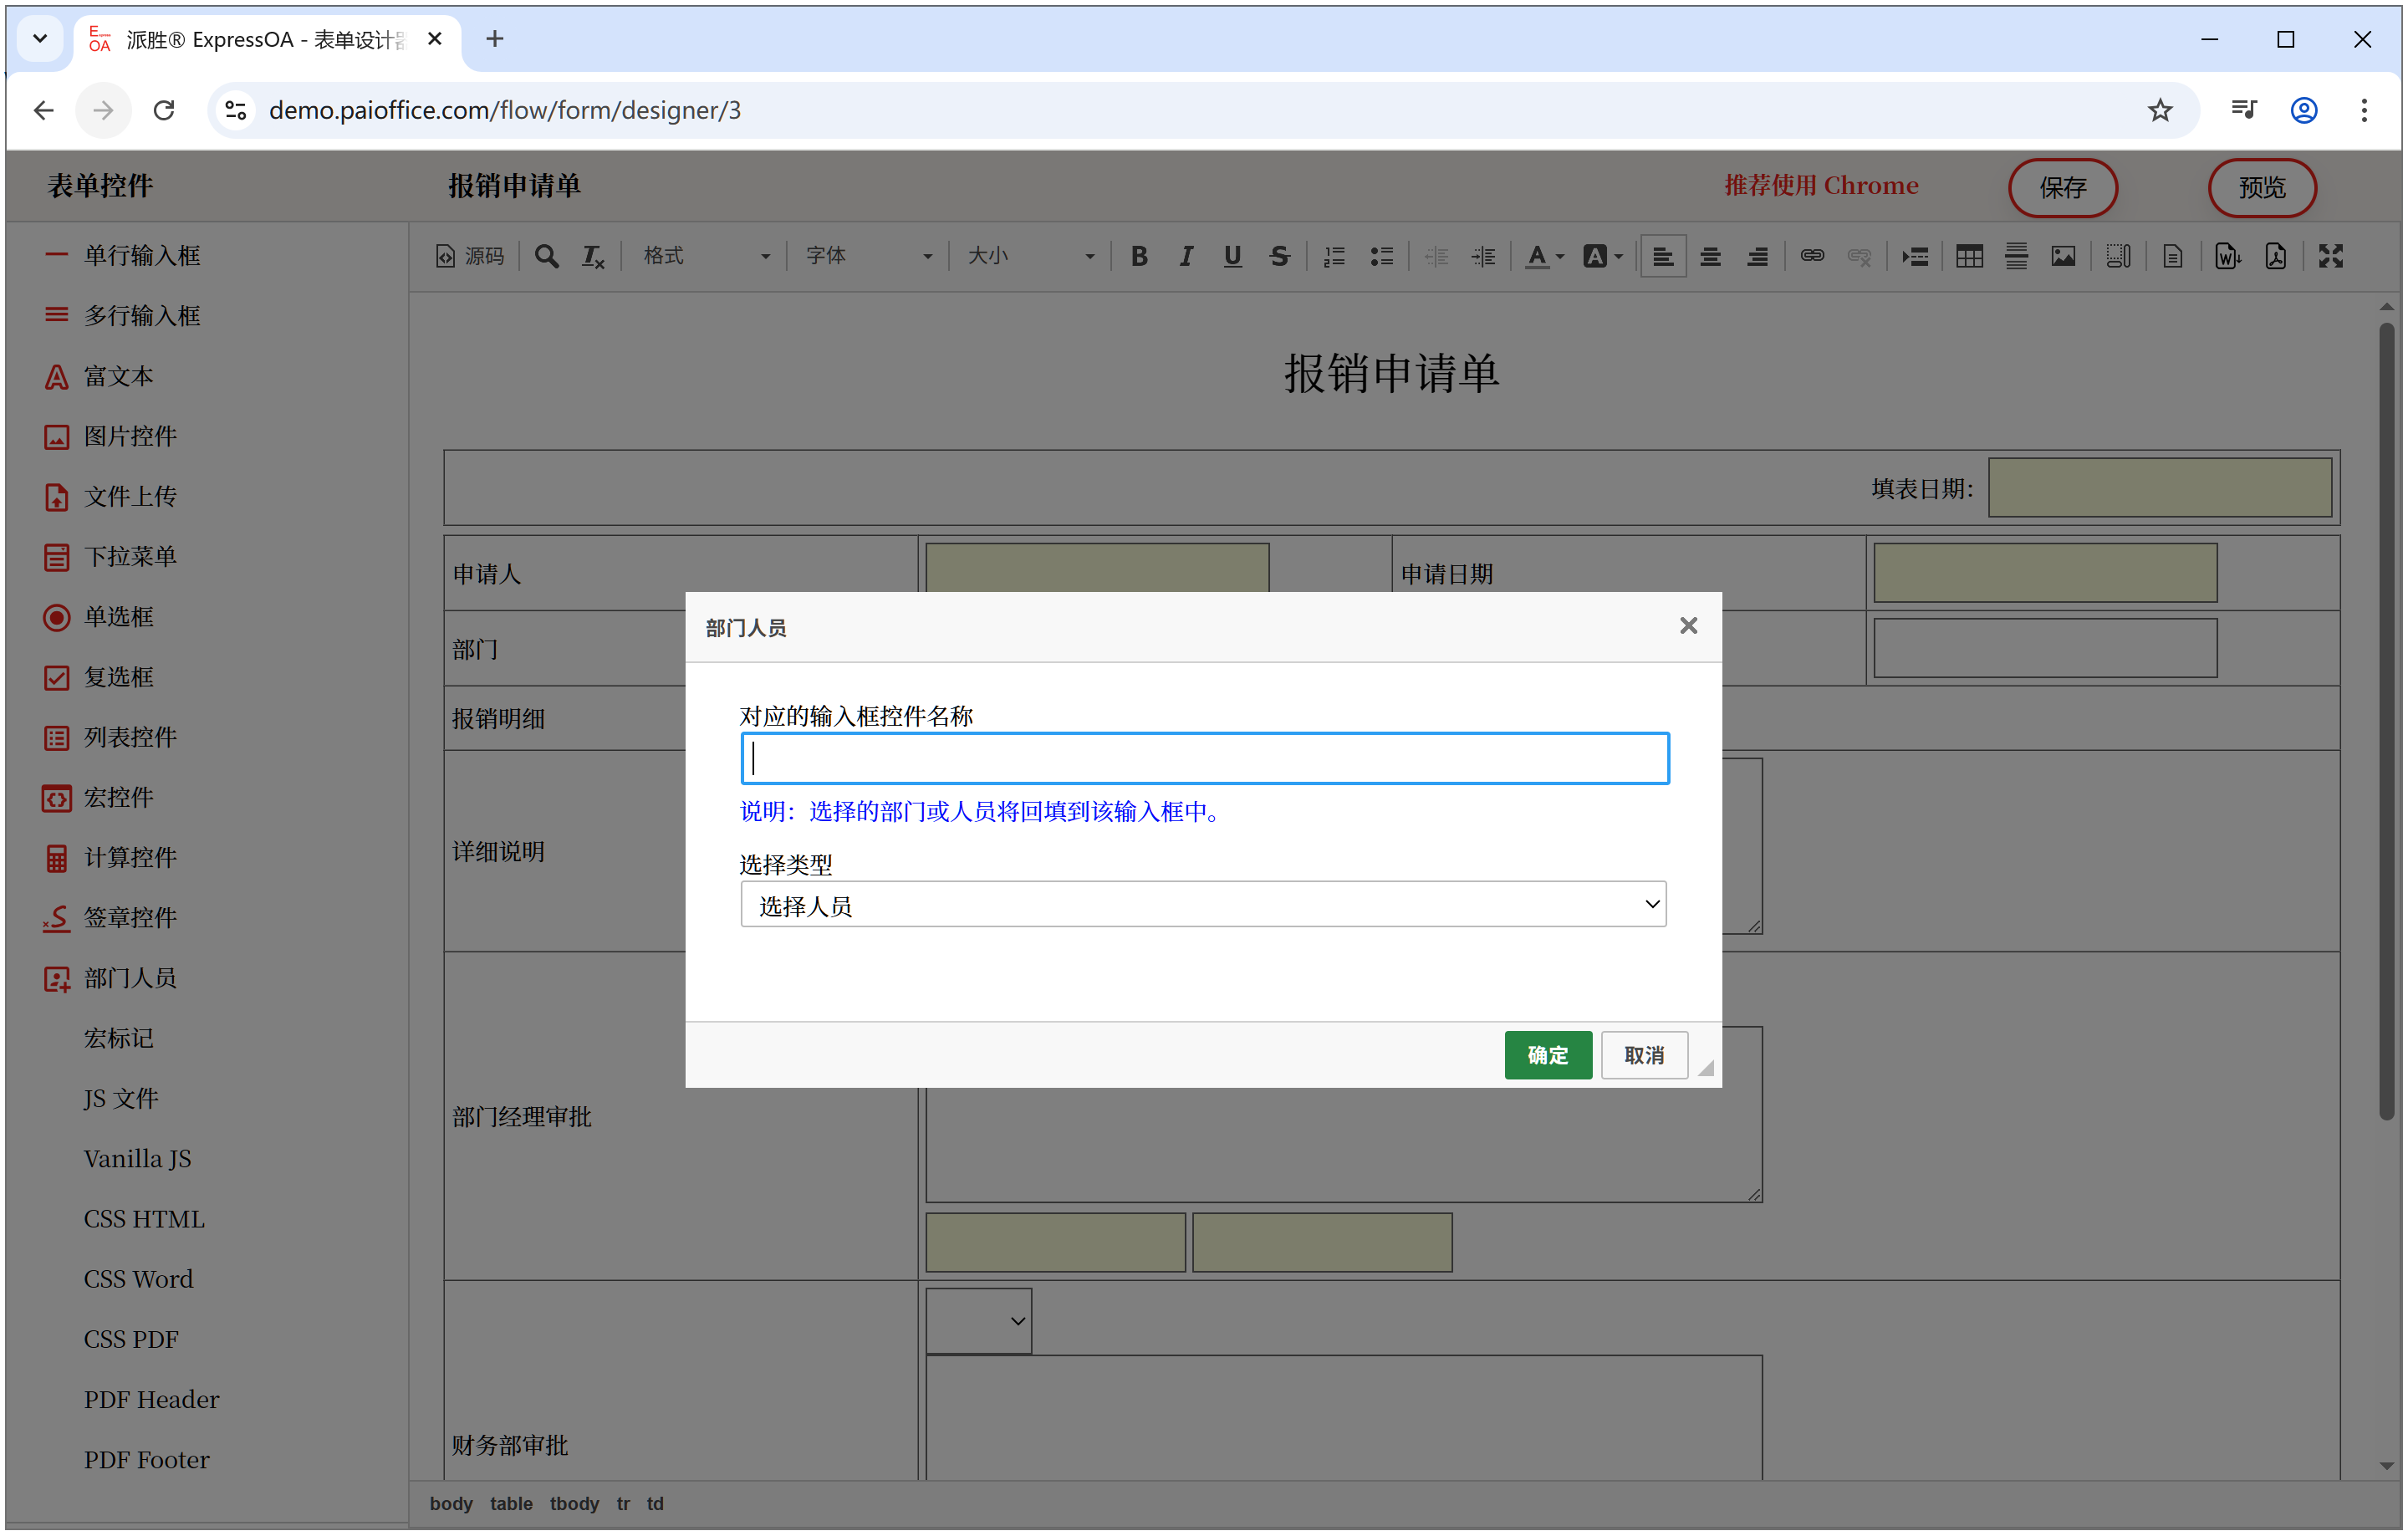Image resolution: width=2408 pixels, height=1536 pixels.
Task: Click the maximize editor icon
Action: coord(2330,256)
